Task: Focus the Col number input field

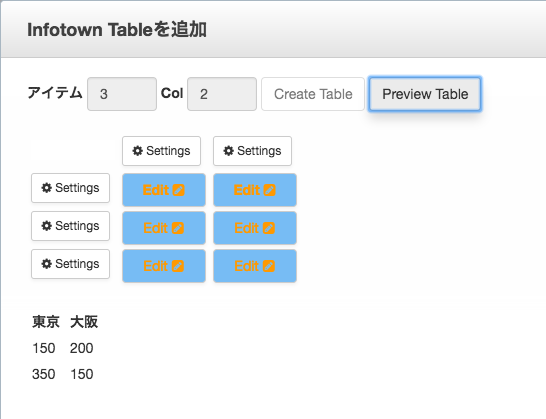Action: [222, 94]
